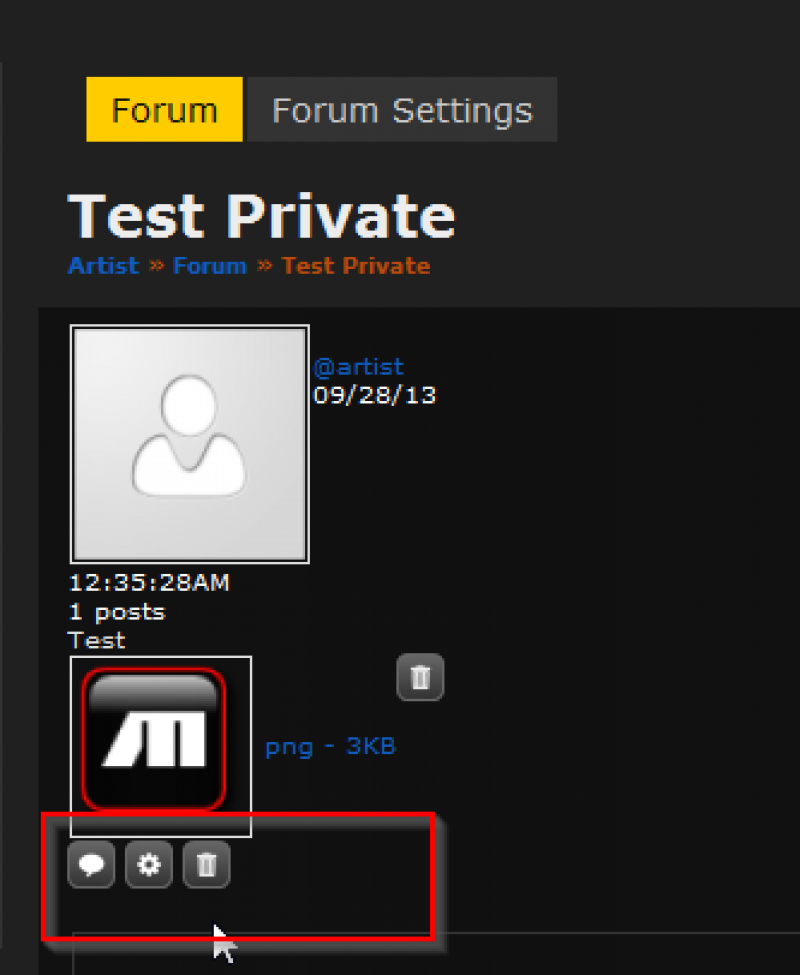Delete the attachment with its trash icon
Image resolution: width=800 pixels, height=975 pixels.
tap(420, 677)
